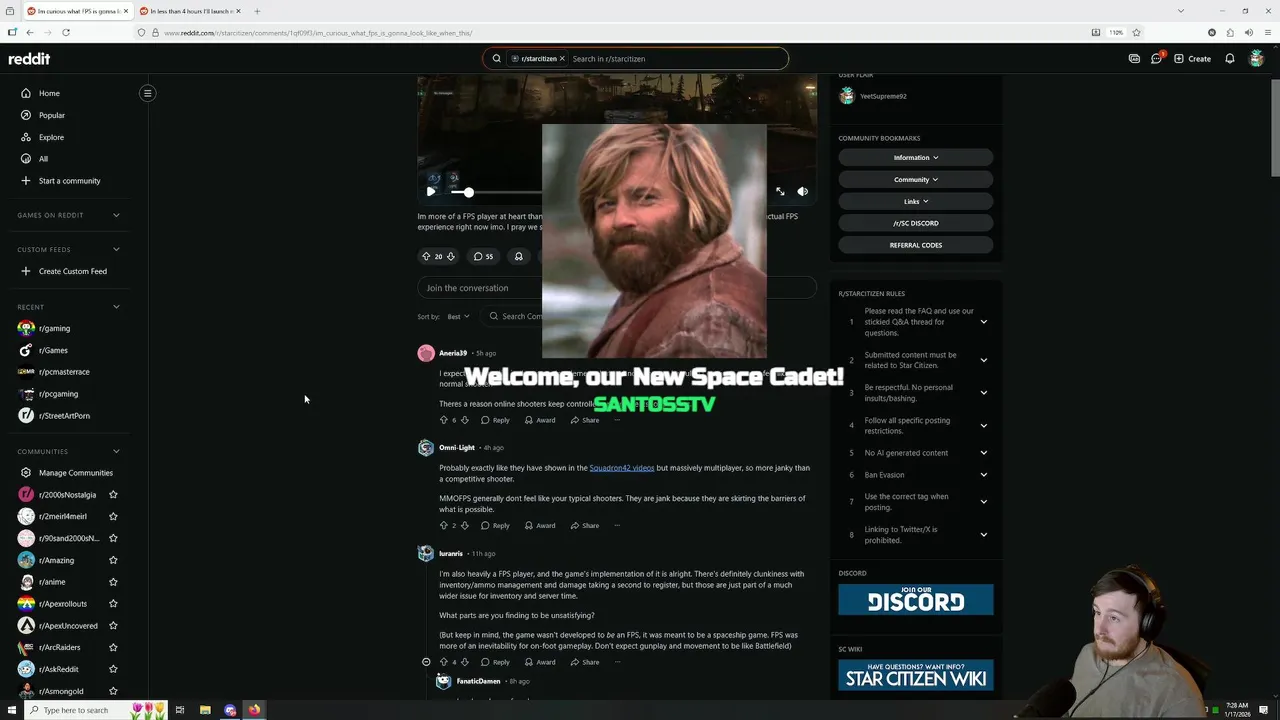Open the Sort by Best dropdown

tap(458, 316)
